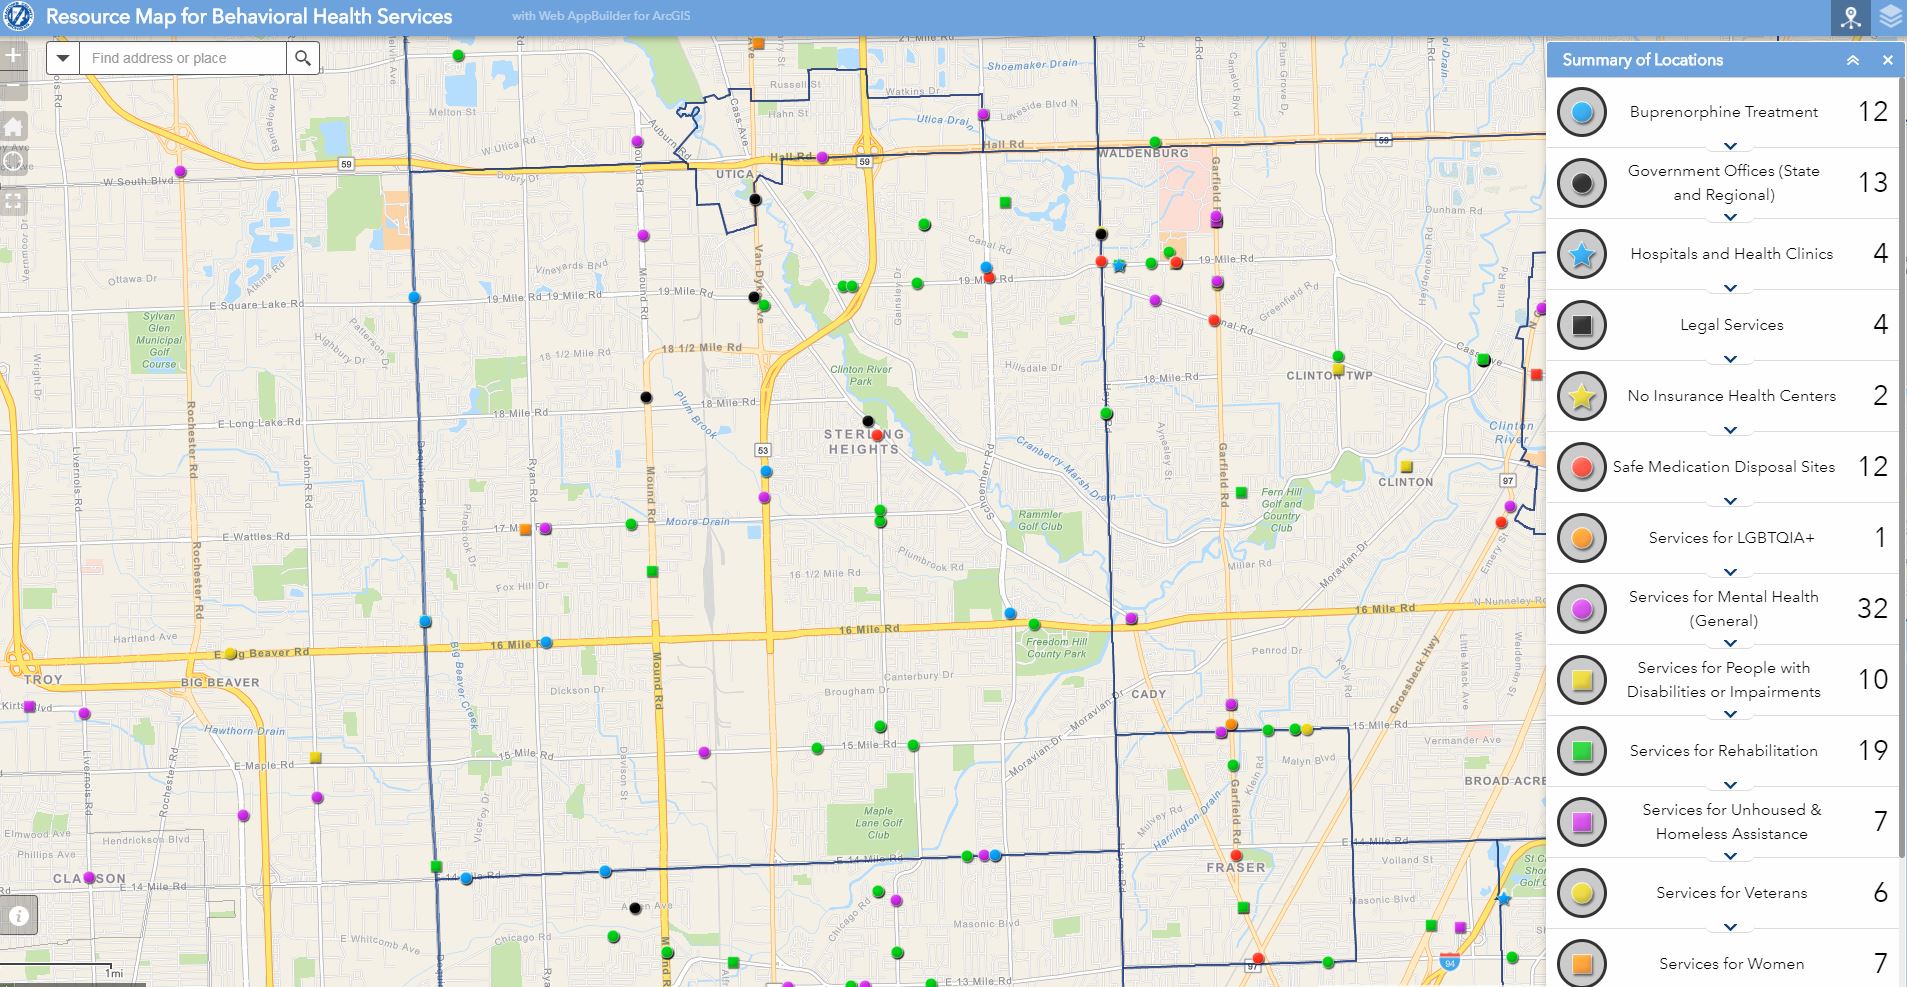Select the Safe Medication Disposal Sites label

1724,467
